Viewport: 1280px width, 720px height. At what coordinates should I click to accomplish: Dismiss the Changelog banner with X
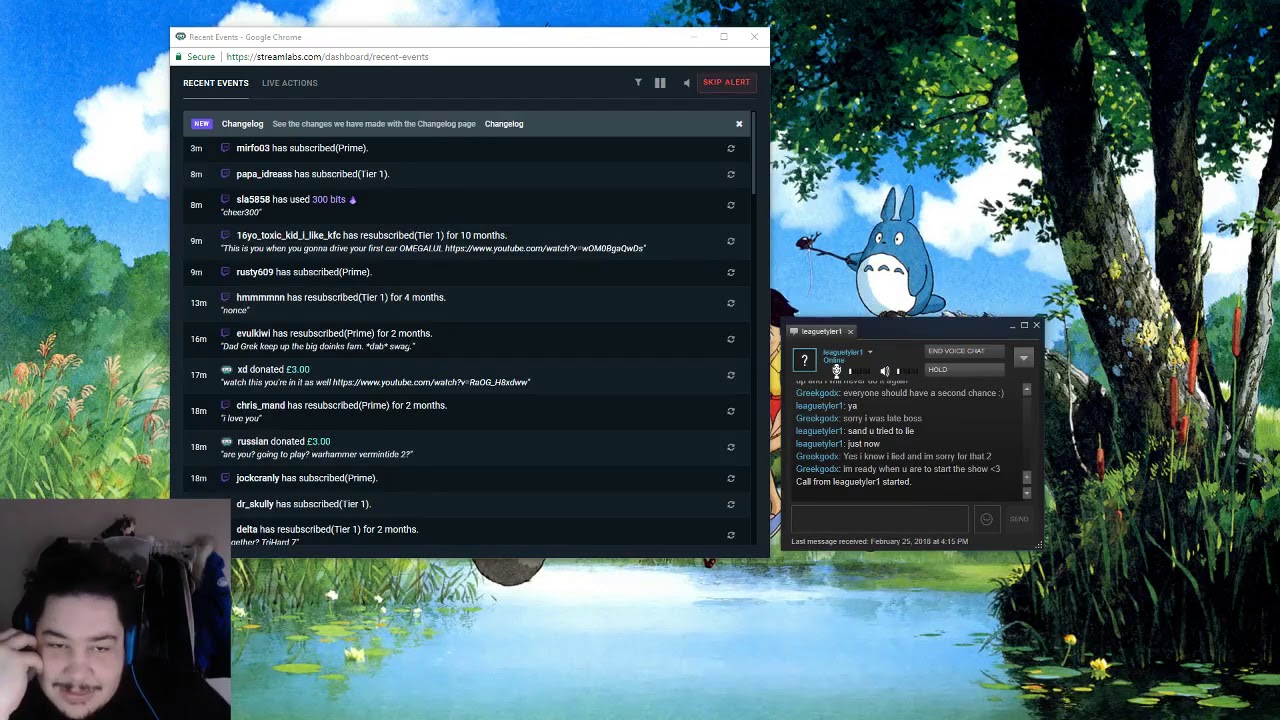tap(739, 124)
